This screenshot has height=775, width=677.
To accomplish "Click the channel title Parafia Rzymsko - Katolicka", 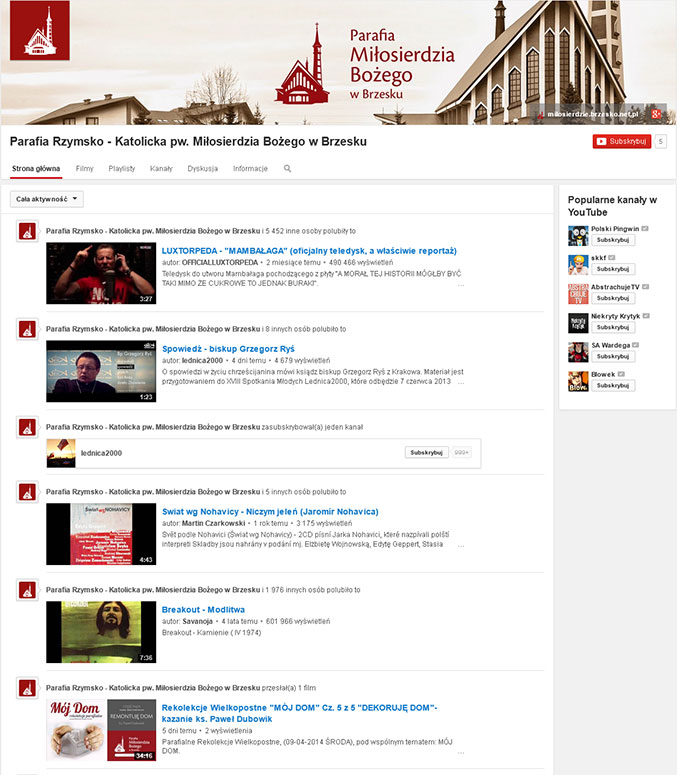I will coord(188,142).
